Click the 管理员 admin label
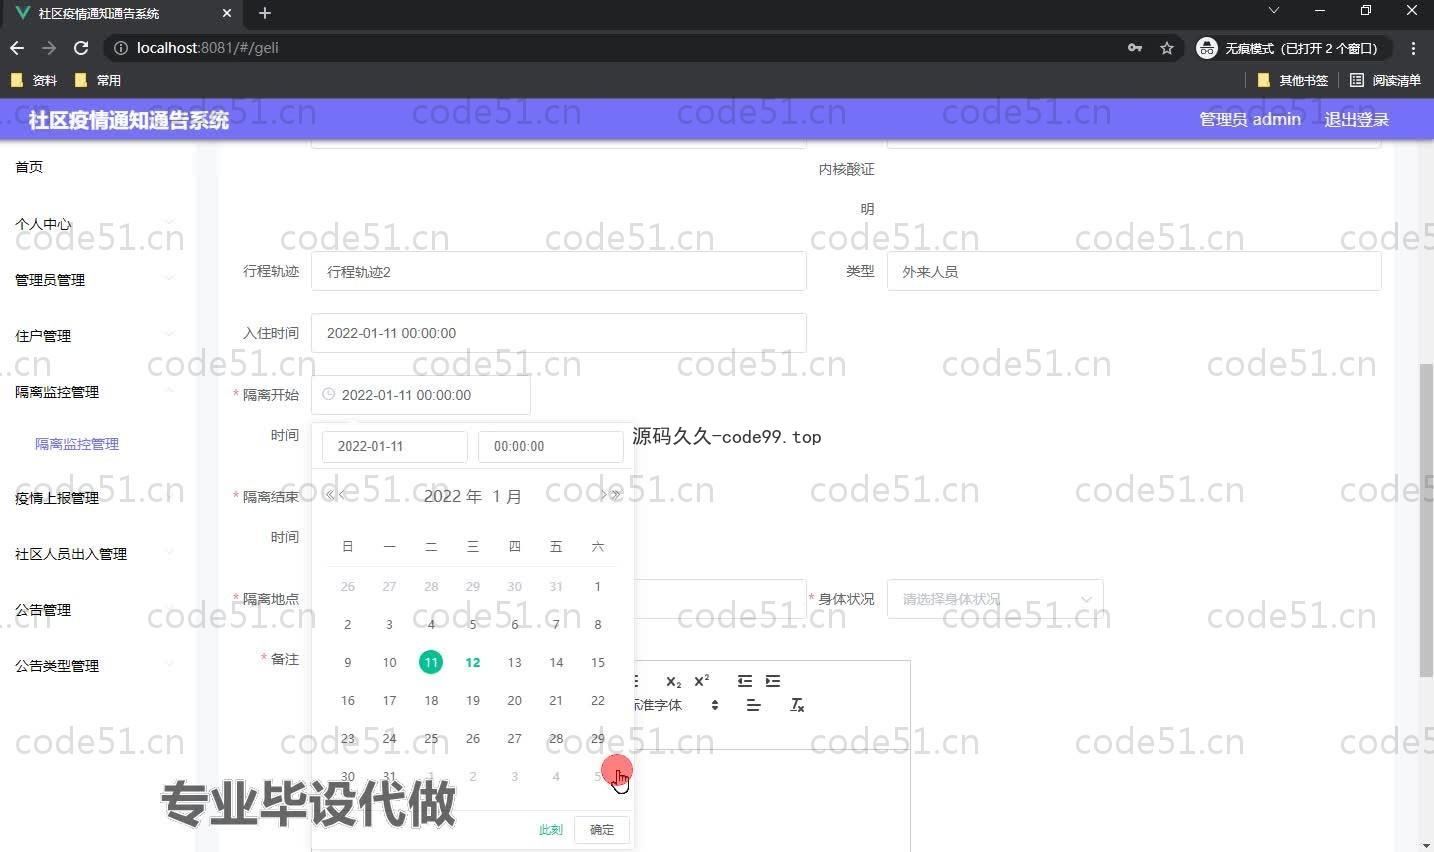This screenshot has width=1434, height=852. point(1250,119)
